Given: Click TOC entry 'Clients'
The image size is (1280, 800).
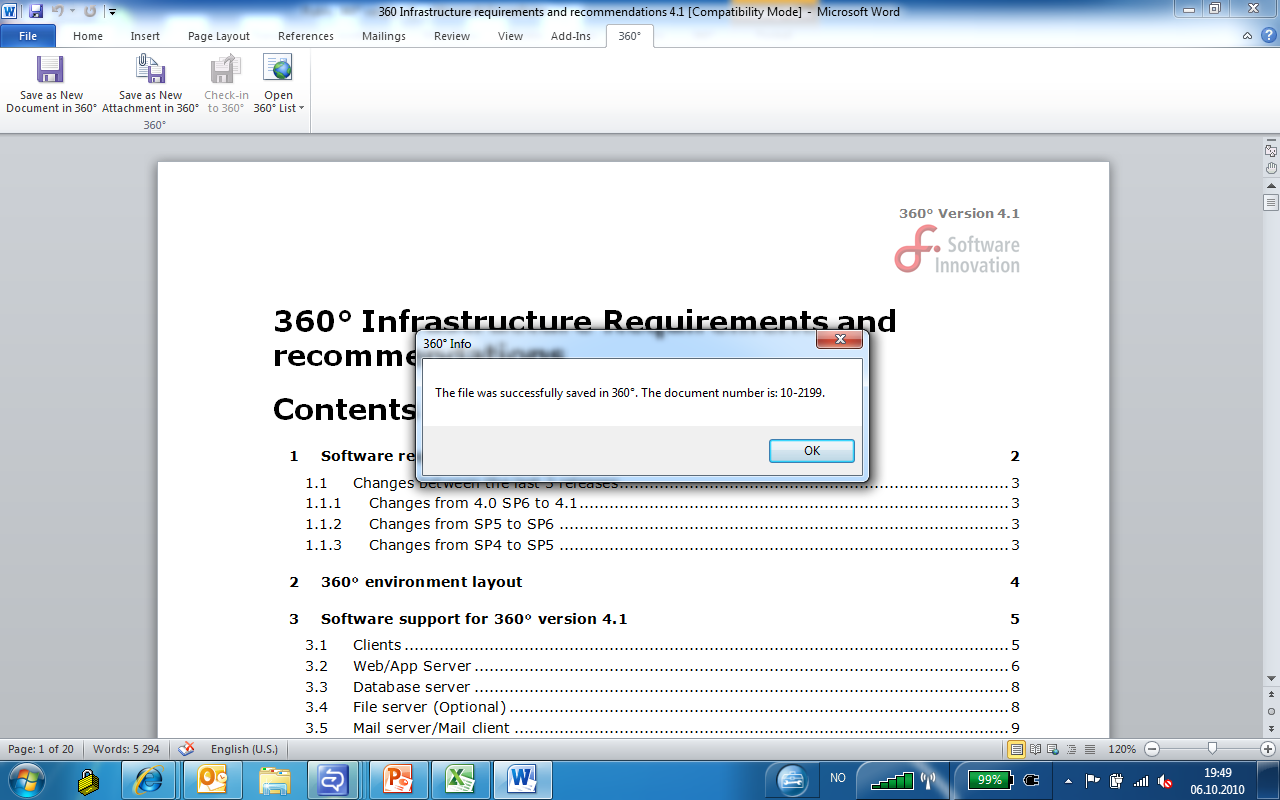Looking at the screenshot, I should click(x=377, y=645).
